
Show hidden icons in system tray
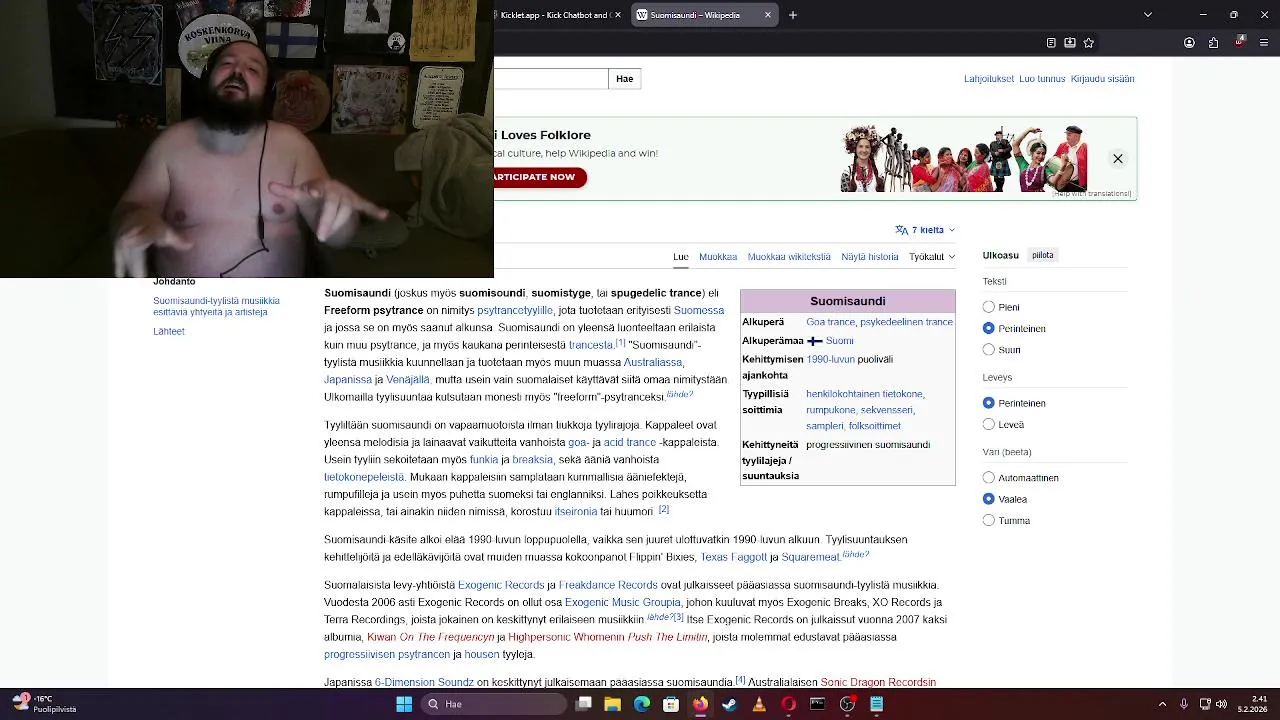(1164, 704)
